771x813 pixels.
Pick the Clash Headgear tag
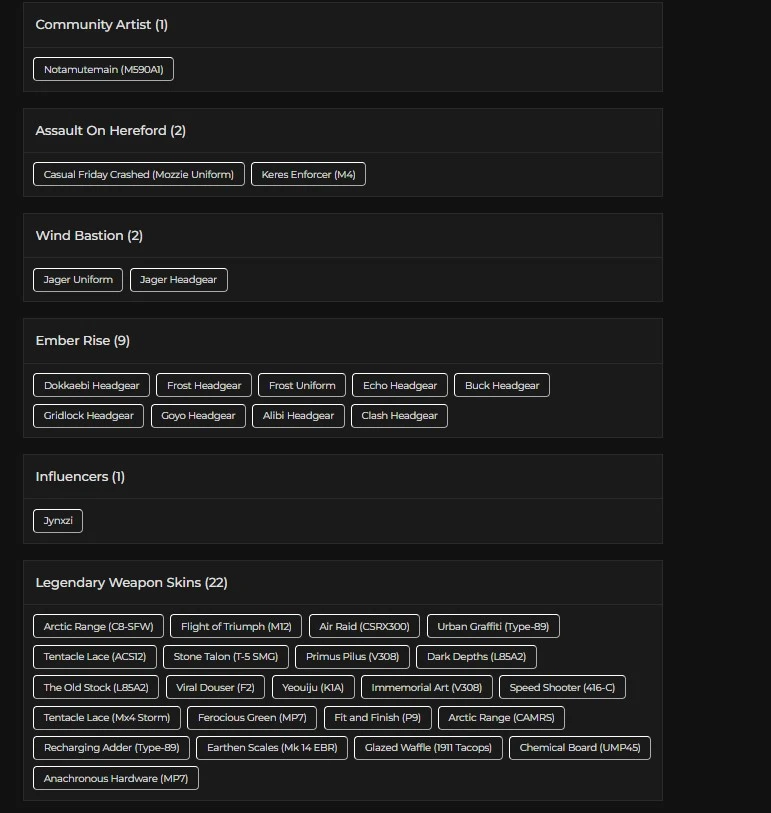tap(399, 415)
